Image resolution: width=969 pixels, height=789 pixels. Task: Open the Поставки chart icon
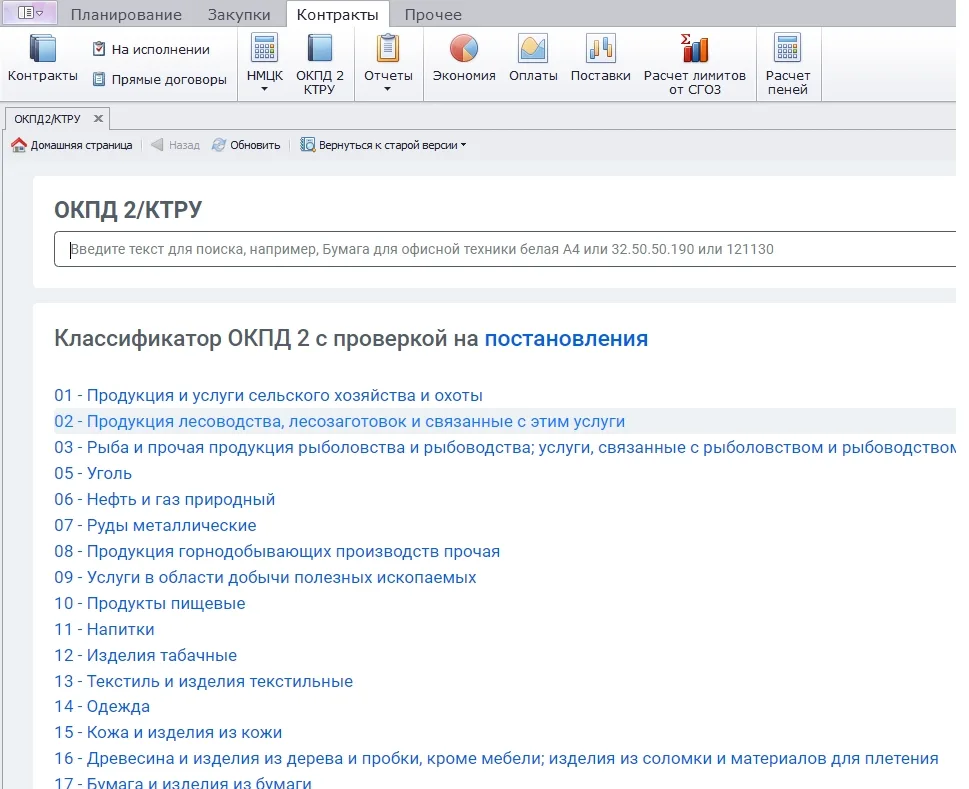[600, 49]
